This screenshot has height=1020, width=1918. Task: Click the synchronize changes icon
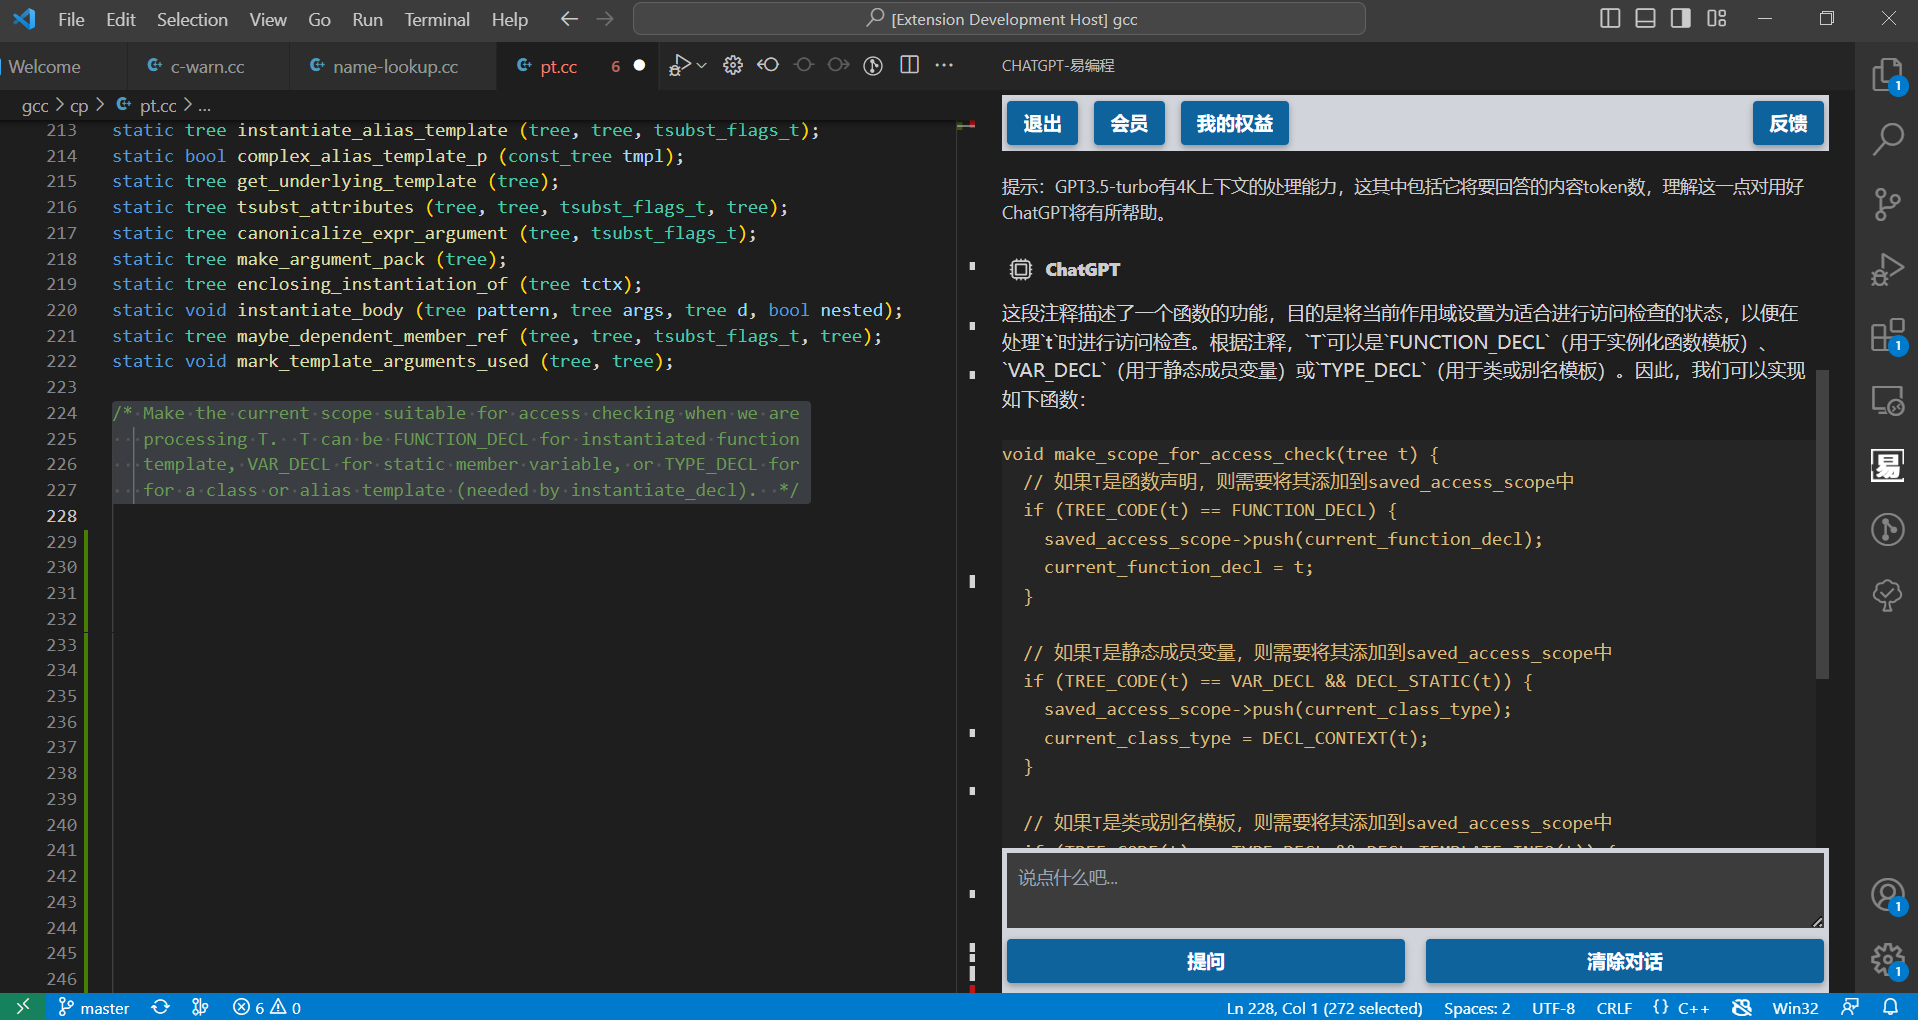tap(160, 1007)
